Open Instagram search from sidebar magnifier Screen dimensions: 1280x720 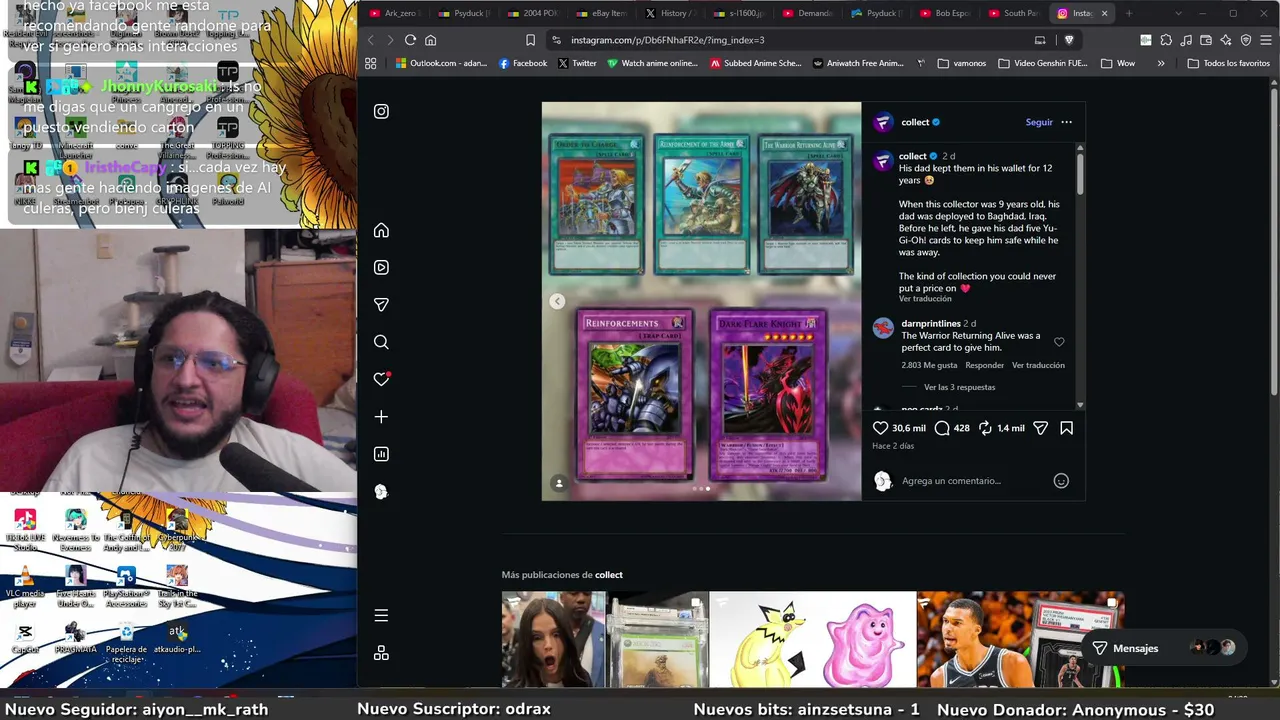click(x=381, y=342)
